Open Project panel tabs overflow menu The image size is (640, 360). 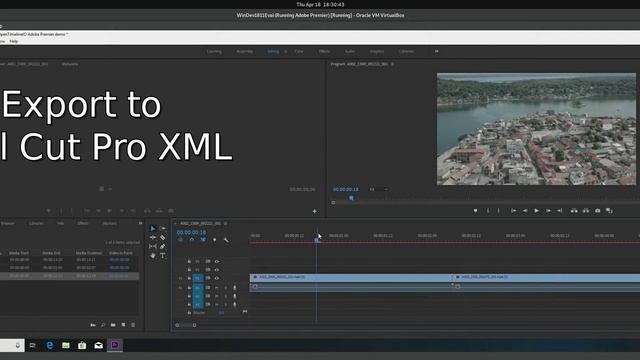[140, 223]
